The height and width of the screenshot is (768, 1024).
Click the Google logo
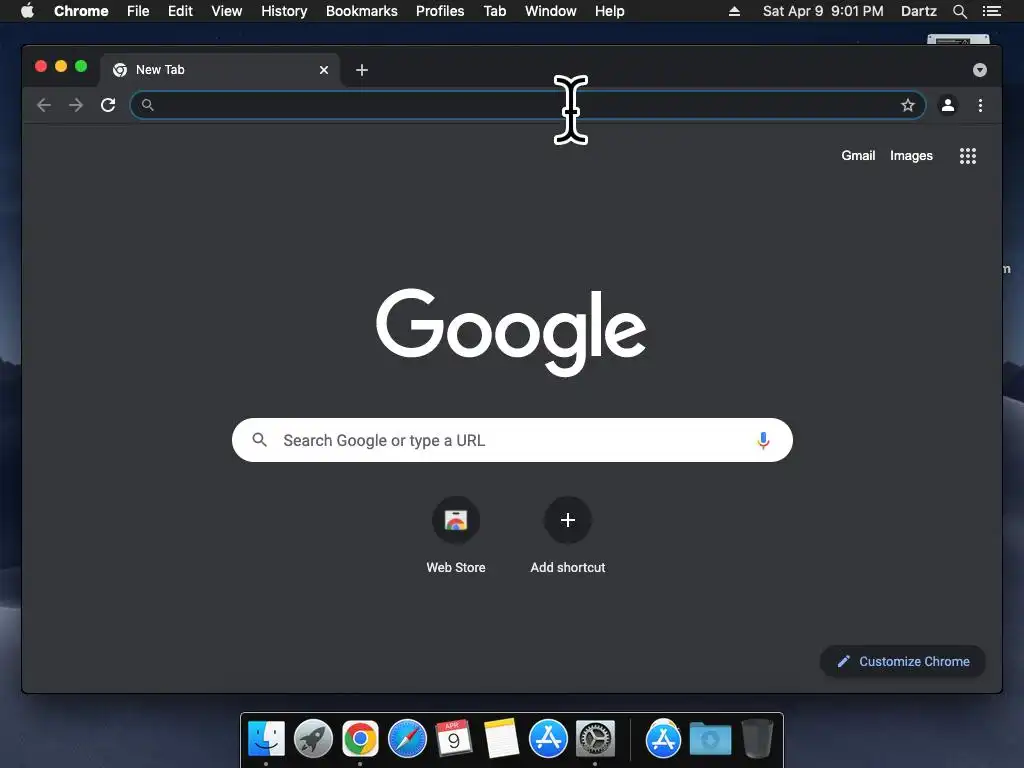pos(511,332)
